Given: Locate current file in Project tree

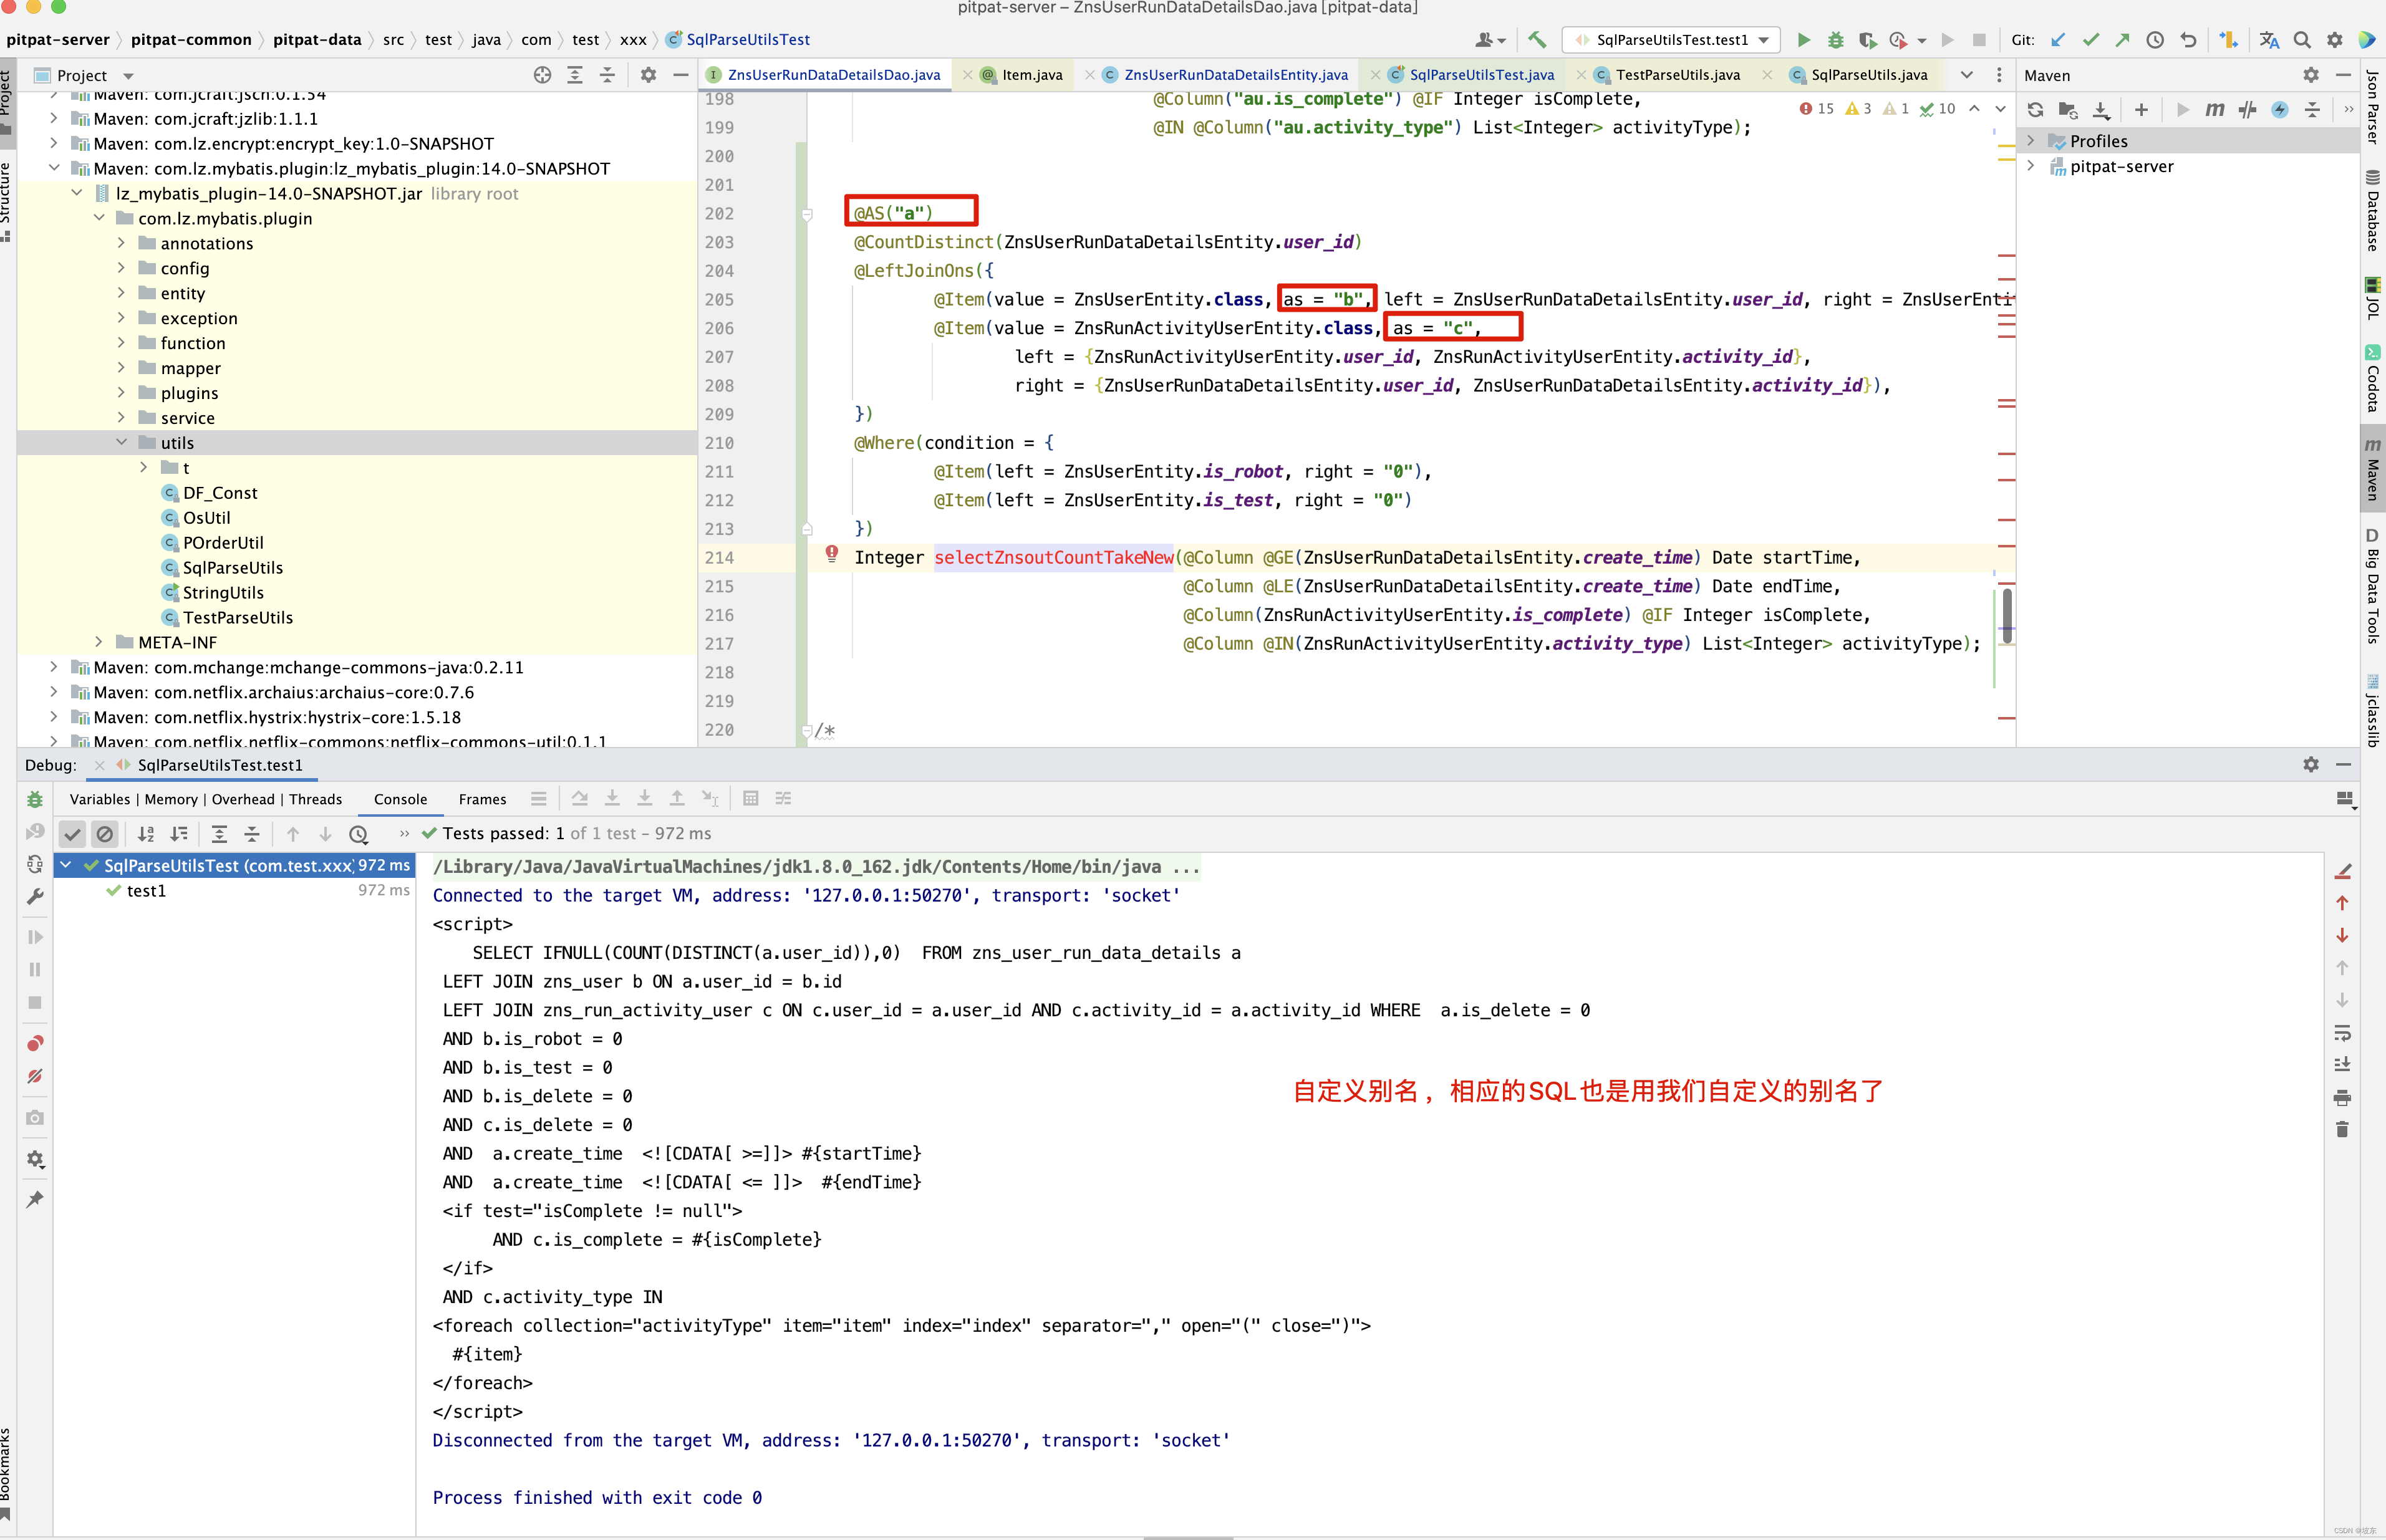Looking at the screenshot, I should 542,75.
